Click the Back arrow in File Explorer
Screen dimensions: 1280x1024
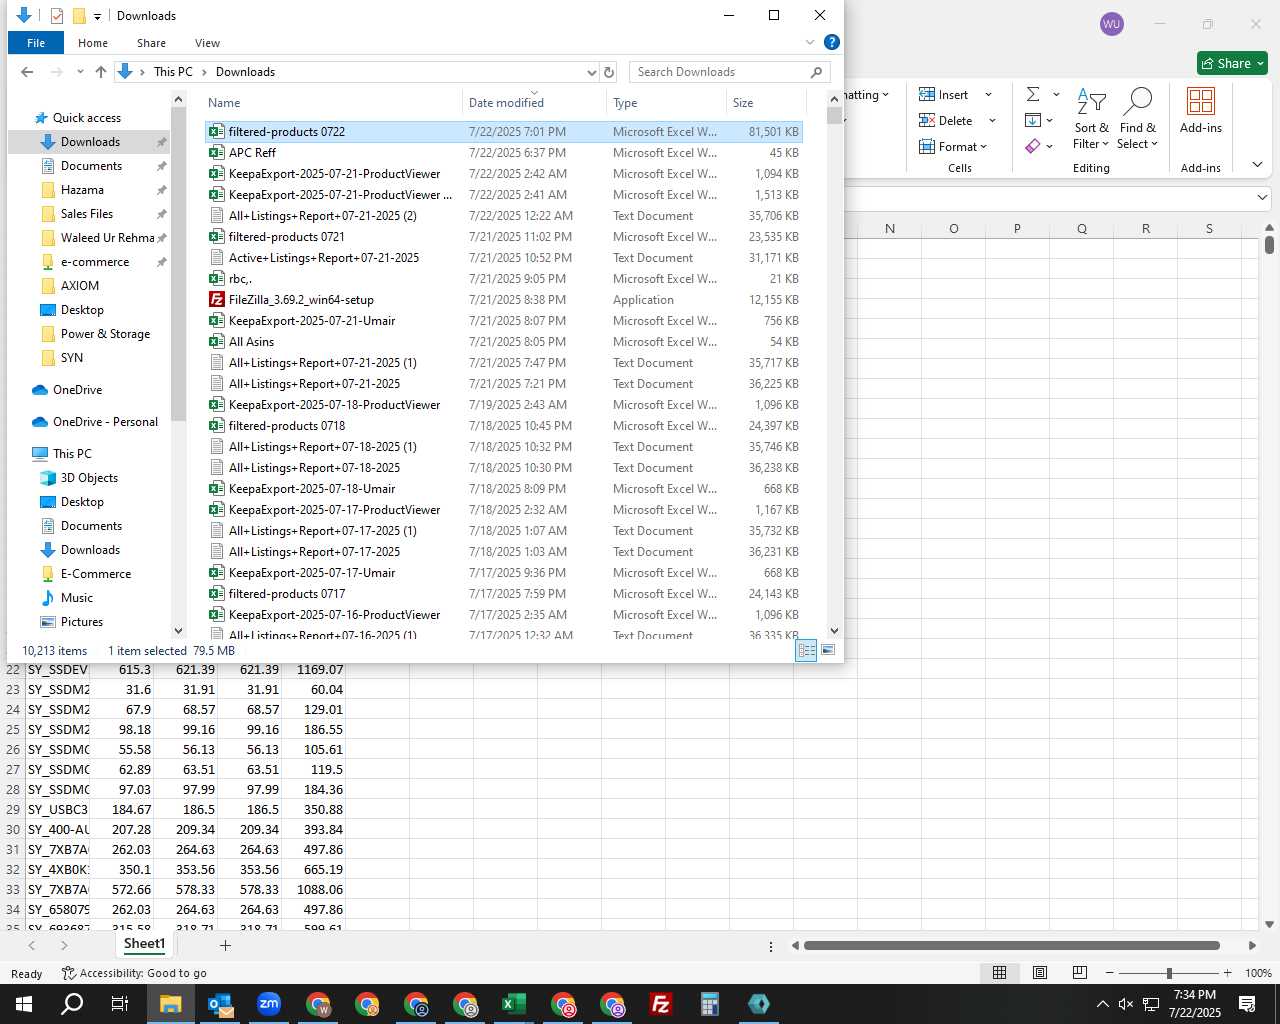pyautogui.click(x=27, y=72)
